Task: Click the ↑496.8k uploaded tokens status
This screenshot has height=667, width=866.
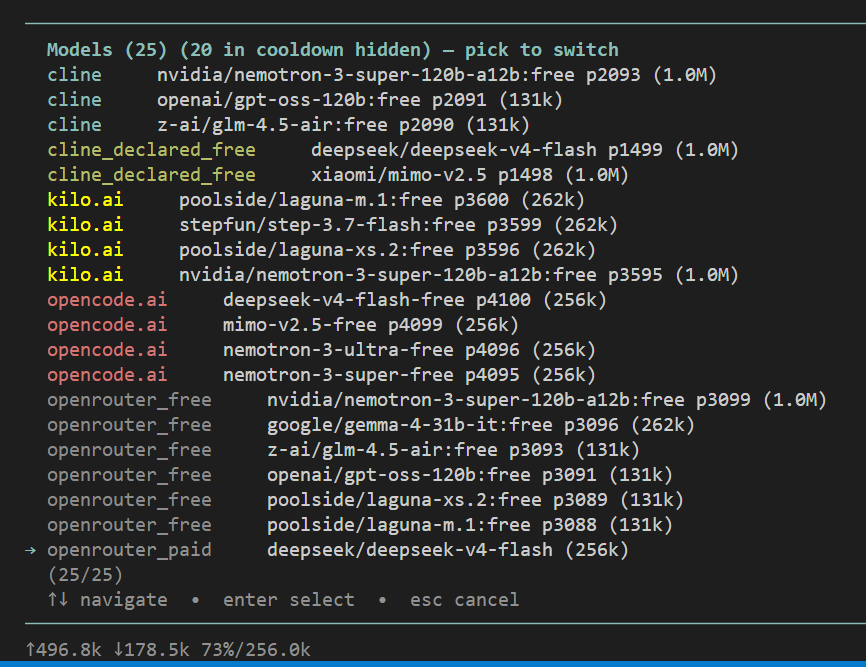Action: pos(64,650)
